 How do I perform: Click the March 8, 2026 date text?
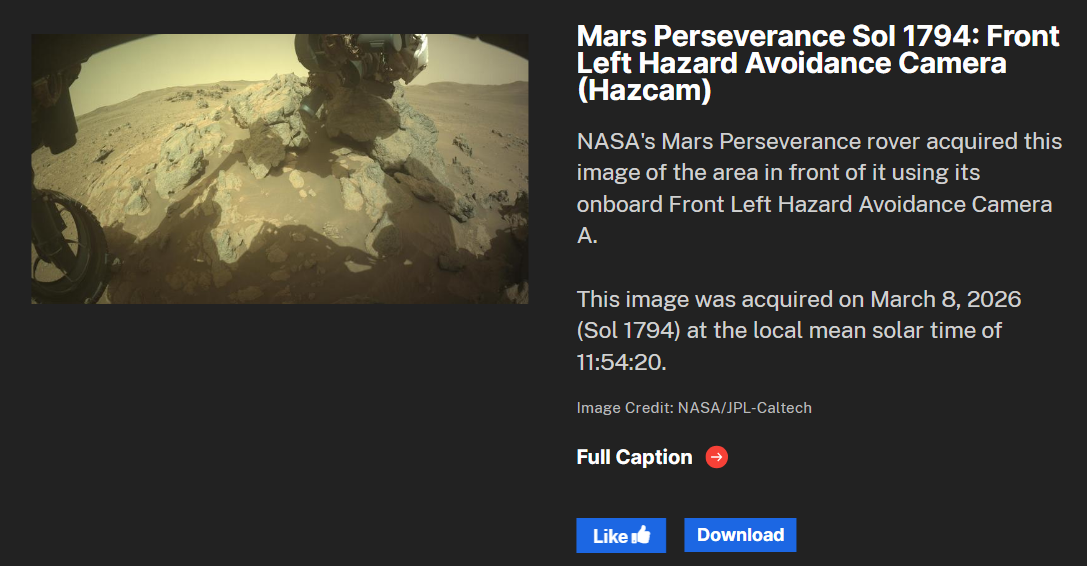click(946, 299)
